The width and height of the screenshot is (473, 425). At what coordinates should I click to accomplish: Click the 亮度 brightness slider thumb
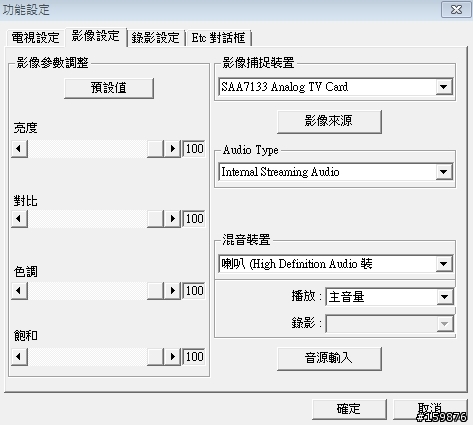(155, 149)
